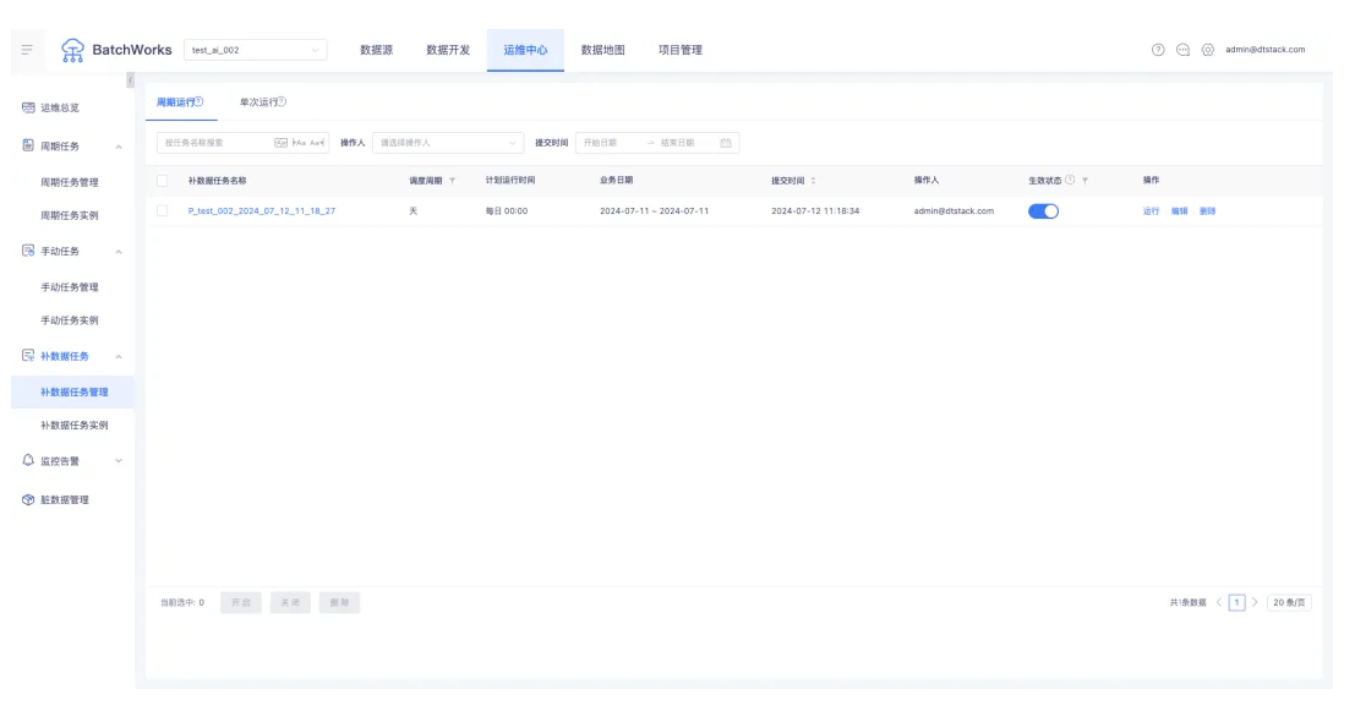Click the BatchWorks cloud logo
The image size is (1356, 720).
73,50
